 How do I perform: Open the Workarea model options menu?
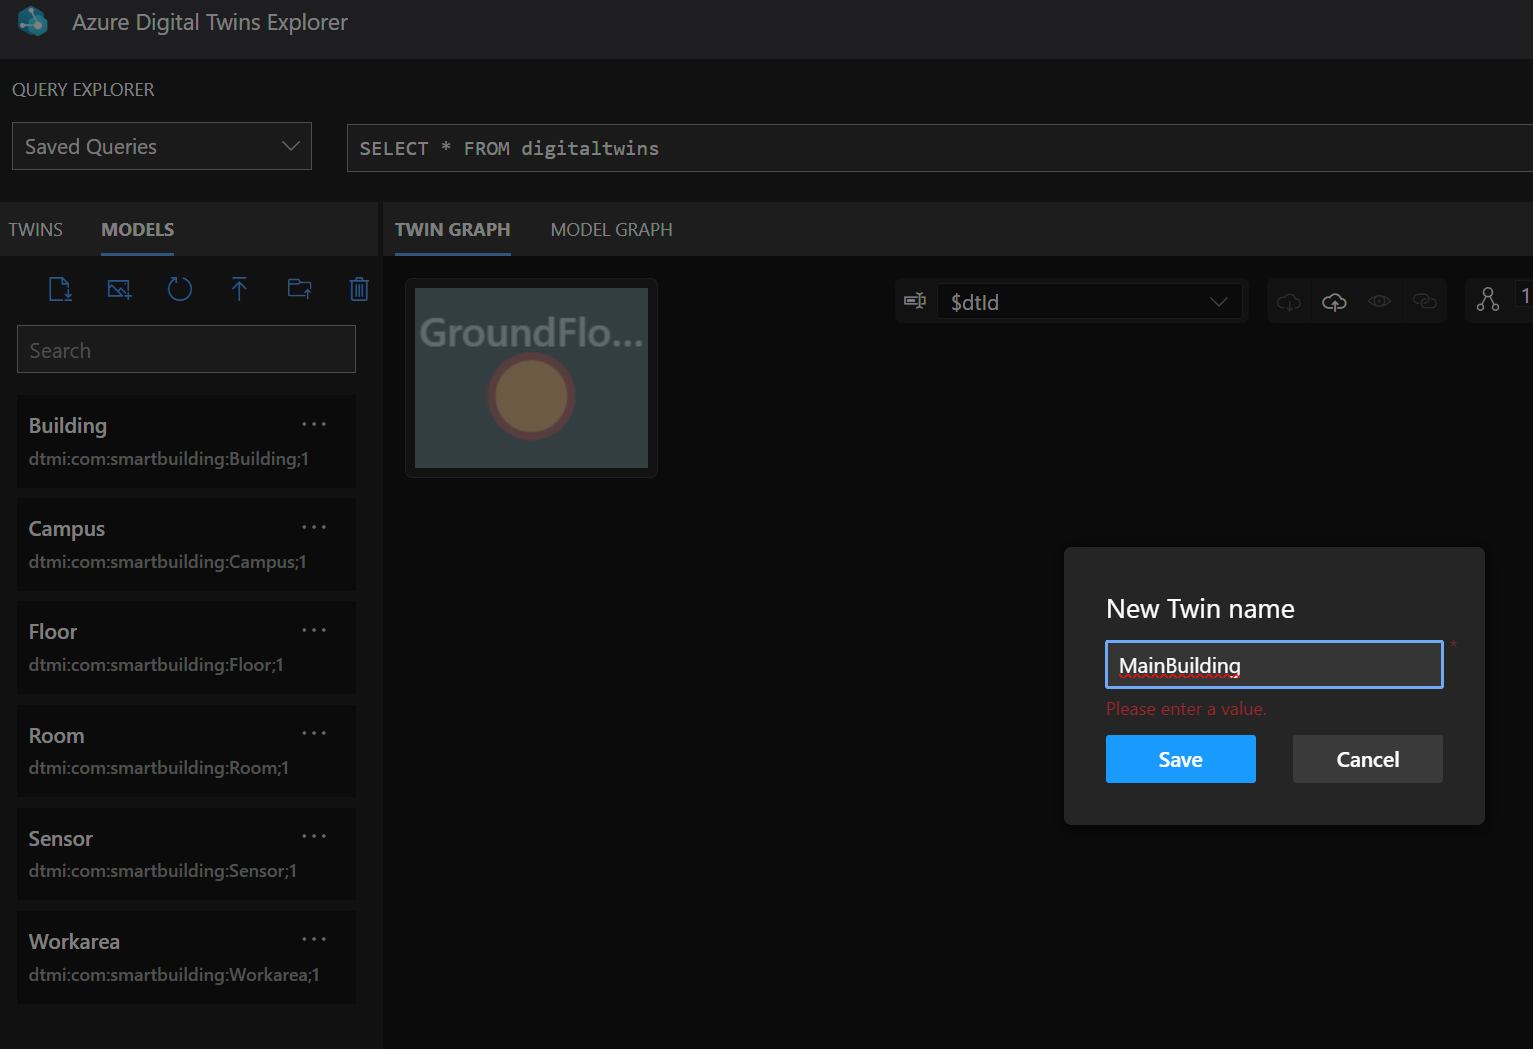click(x=314, y=939)
